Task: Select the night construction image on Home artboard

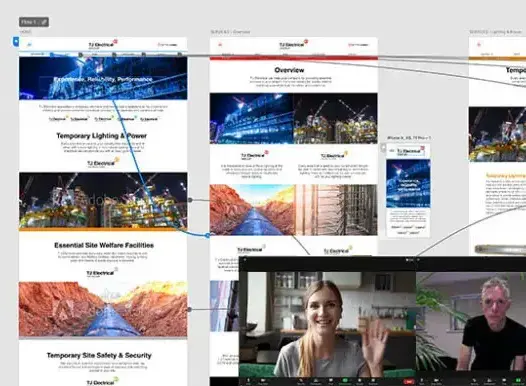Action: tap(103, 201)
